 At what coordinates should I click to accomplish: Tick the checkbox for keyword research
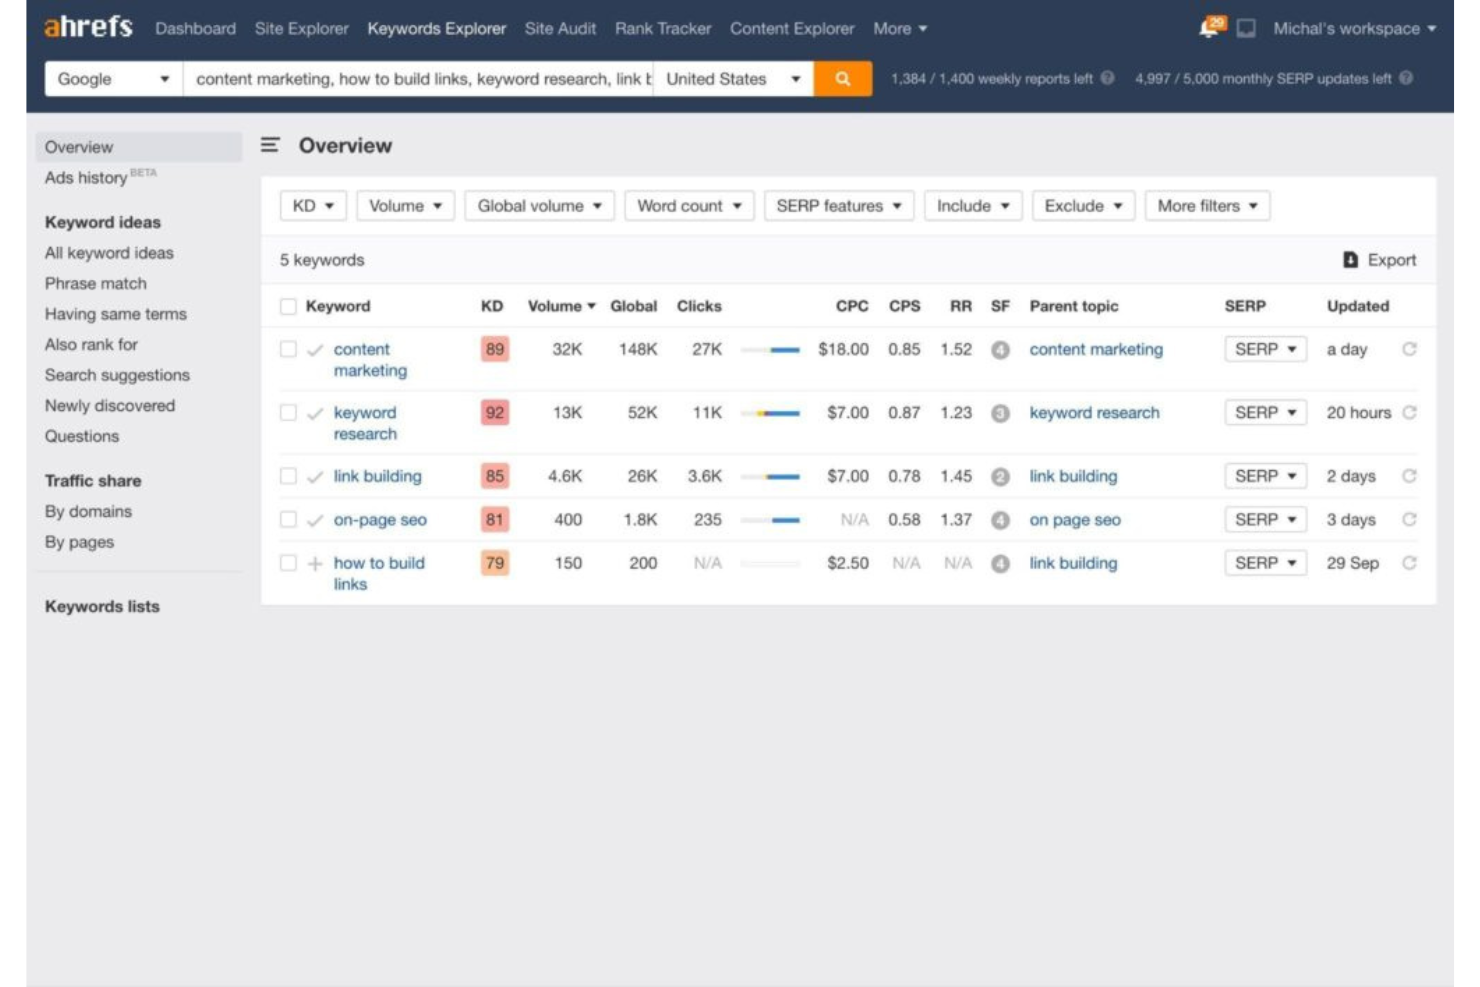[x=288, y=412]
